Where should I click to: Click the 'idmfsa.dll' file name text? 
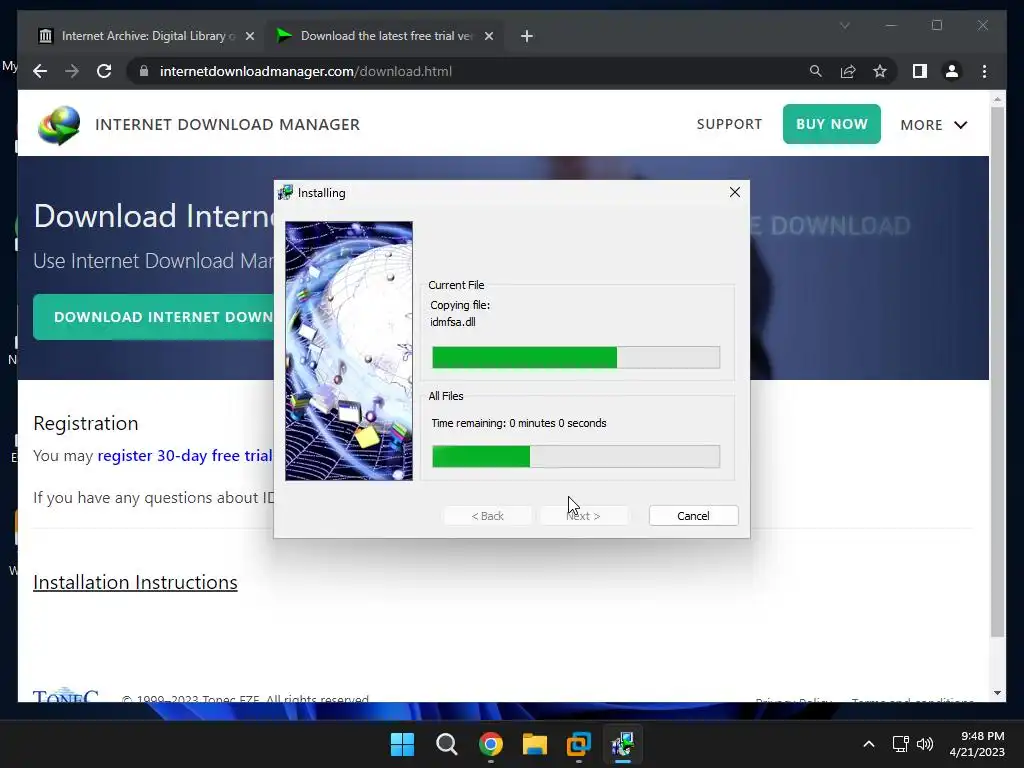453,322
